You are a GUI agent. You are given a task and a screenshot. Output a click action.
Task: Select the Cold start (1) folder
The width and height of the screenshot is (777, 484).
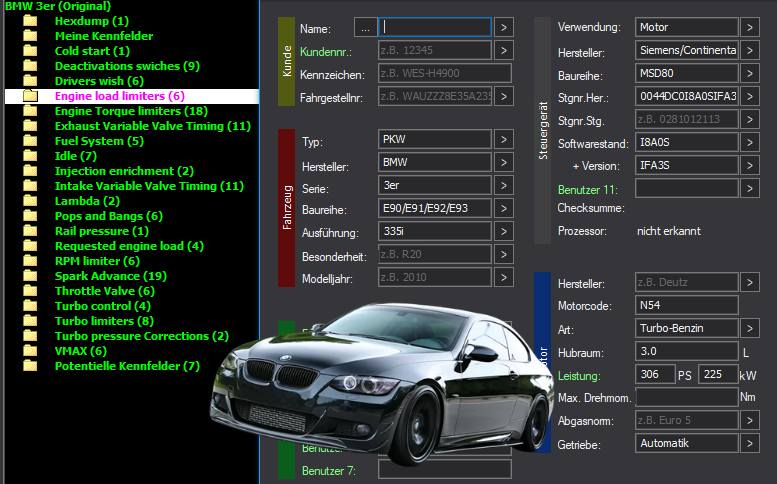click(92, 51)
